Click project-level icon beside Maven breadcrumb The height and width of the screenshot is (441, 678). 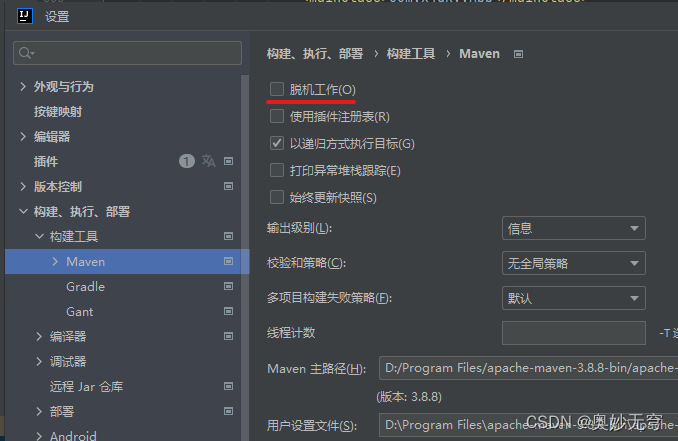tap(518, 54)
